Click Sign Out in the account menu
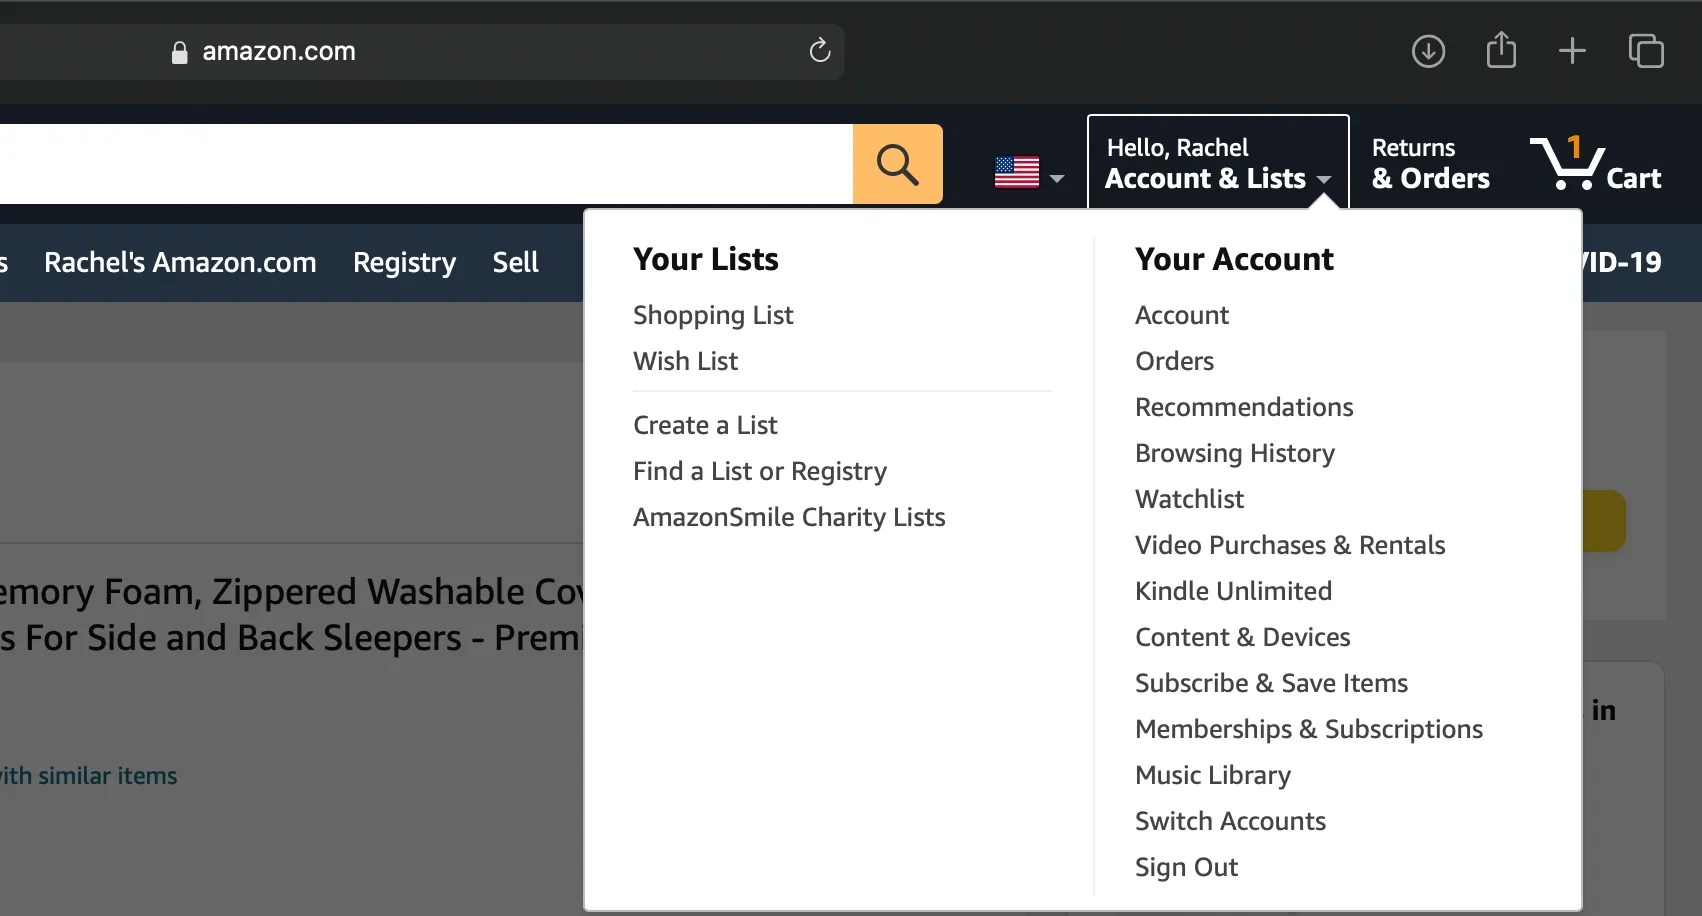Viewport: 1702px width, 916px height. pyautogui.click(x=1186, y=867)
